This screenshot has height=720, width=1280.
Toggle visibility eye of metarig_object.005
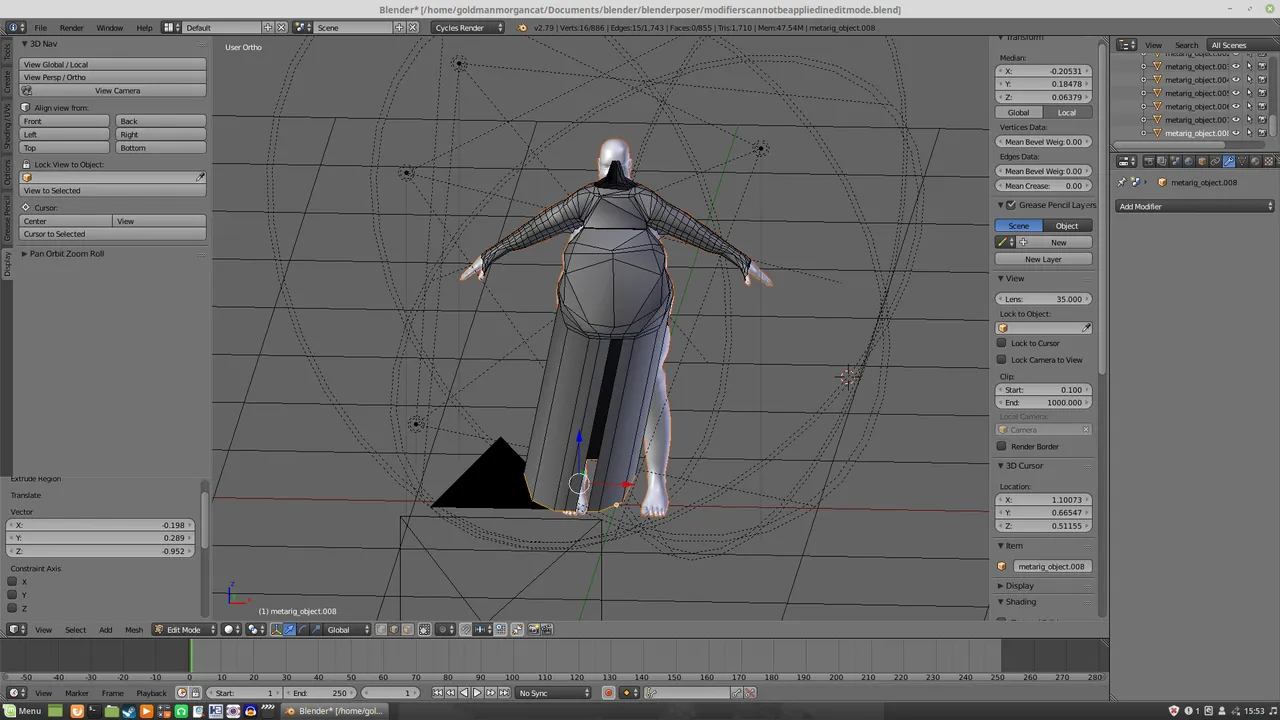point(1235,93)
